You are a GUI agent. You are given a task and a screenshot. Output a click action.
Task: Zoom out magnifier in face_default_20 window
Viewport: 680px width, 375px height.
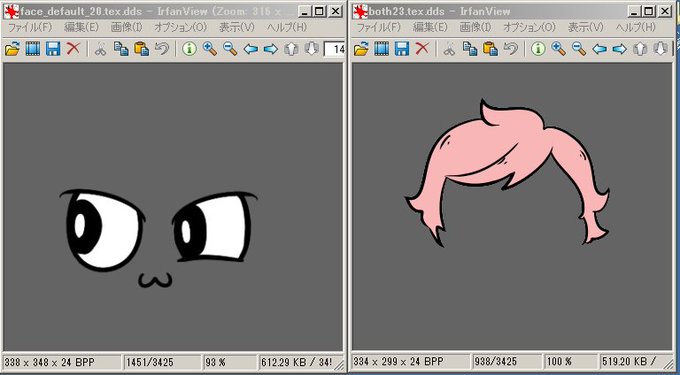(x=230, y=49)
